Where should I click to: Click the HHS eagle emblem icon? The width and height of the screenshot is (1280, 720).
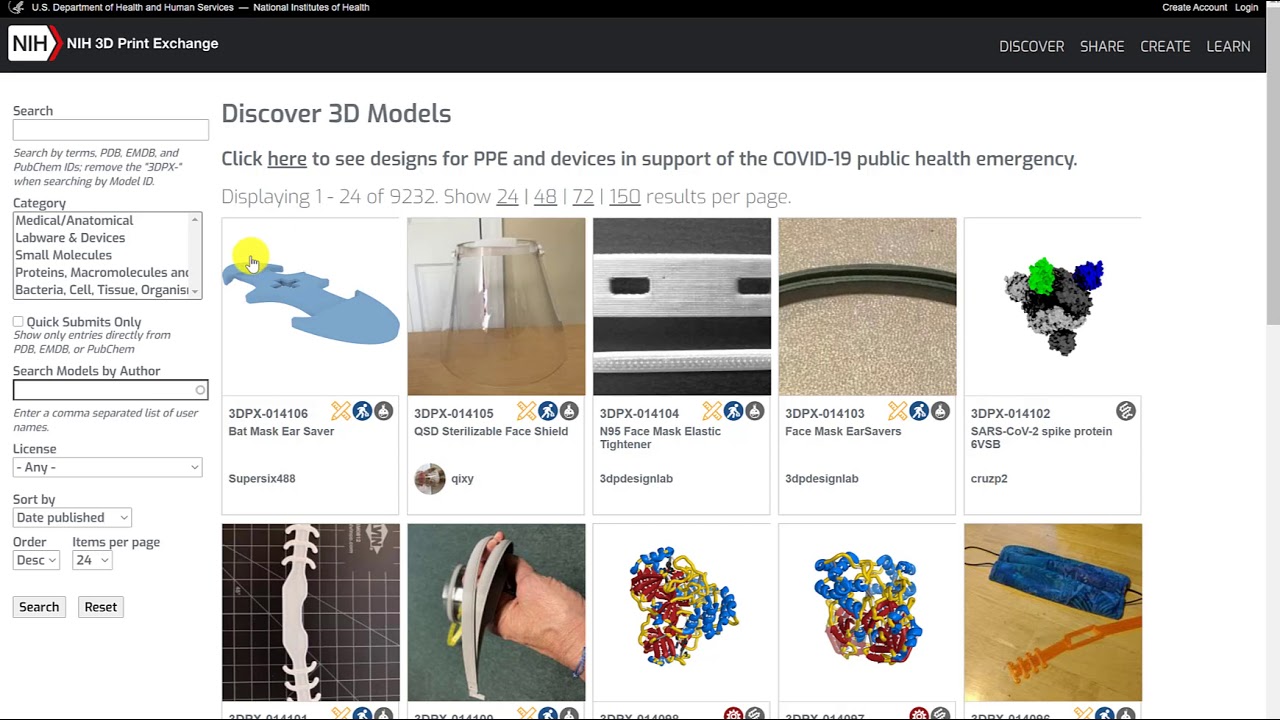point(15,7)
